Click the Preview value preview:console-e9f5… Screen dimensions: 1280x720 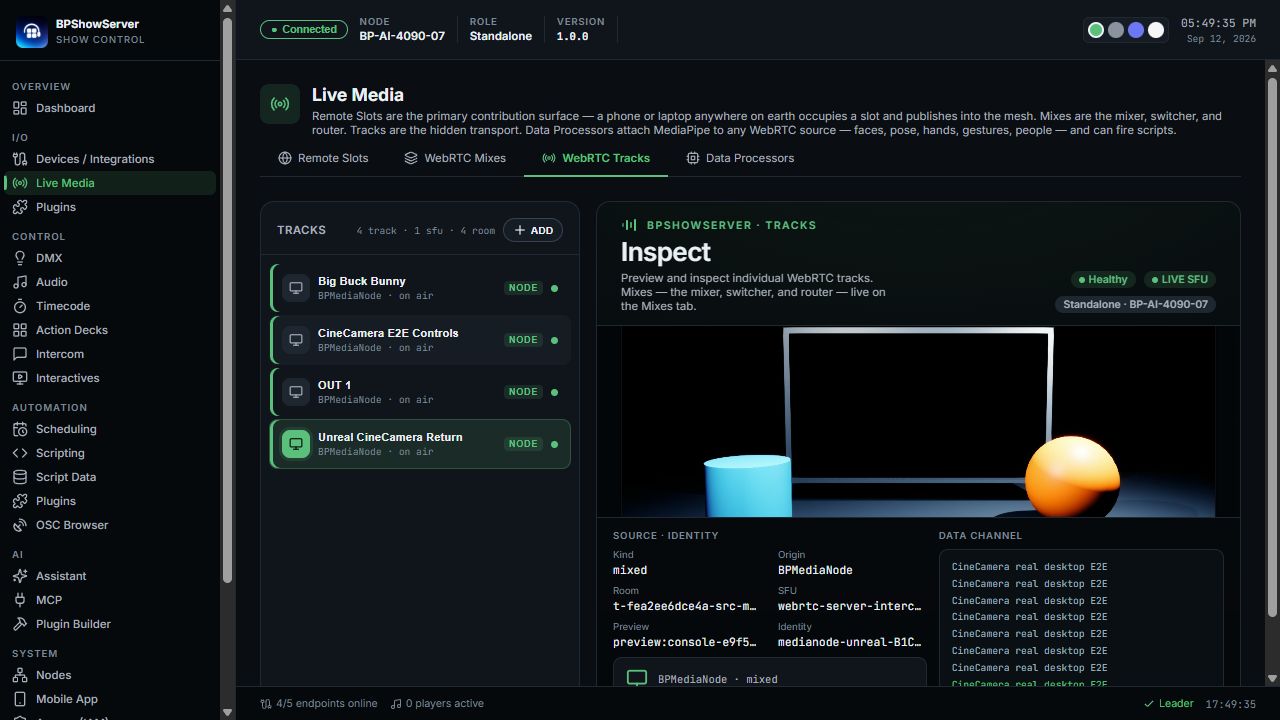(x=684, y=642)
